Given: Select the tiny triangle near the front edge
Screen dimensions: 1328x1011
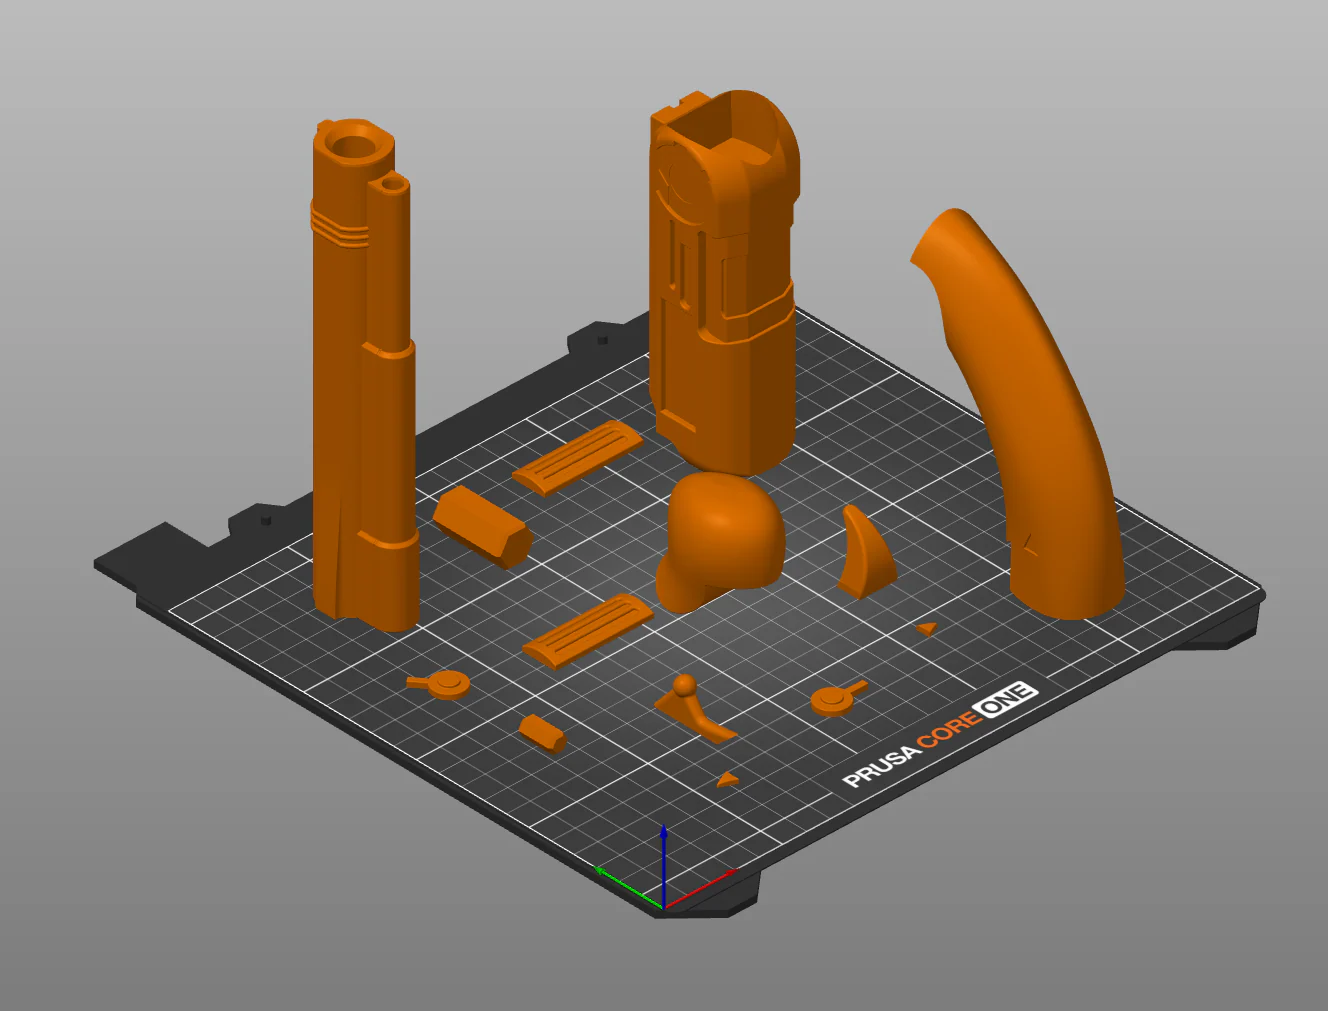Looking at the screenshot, I should (x=728, y=779).
